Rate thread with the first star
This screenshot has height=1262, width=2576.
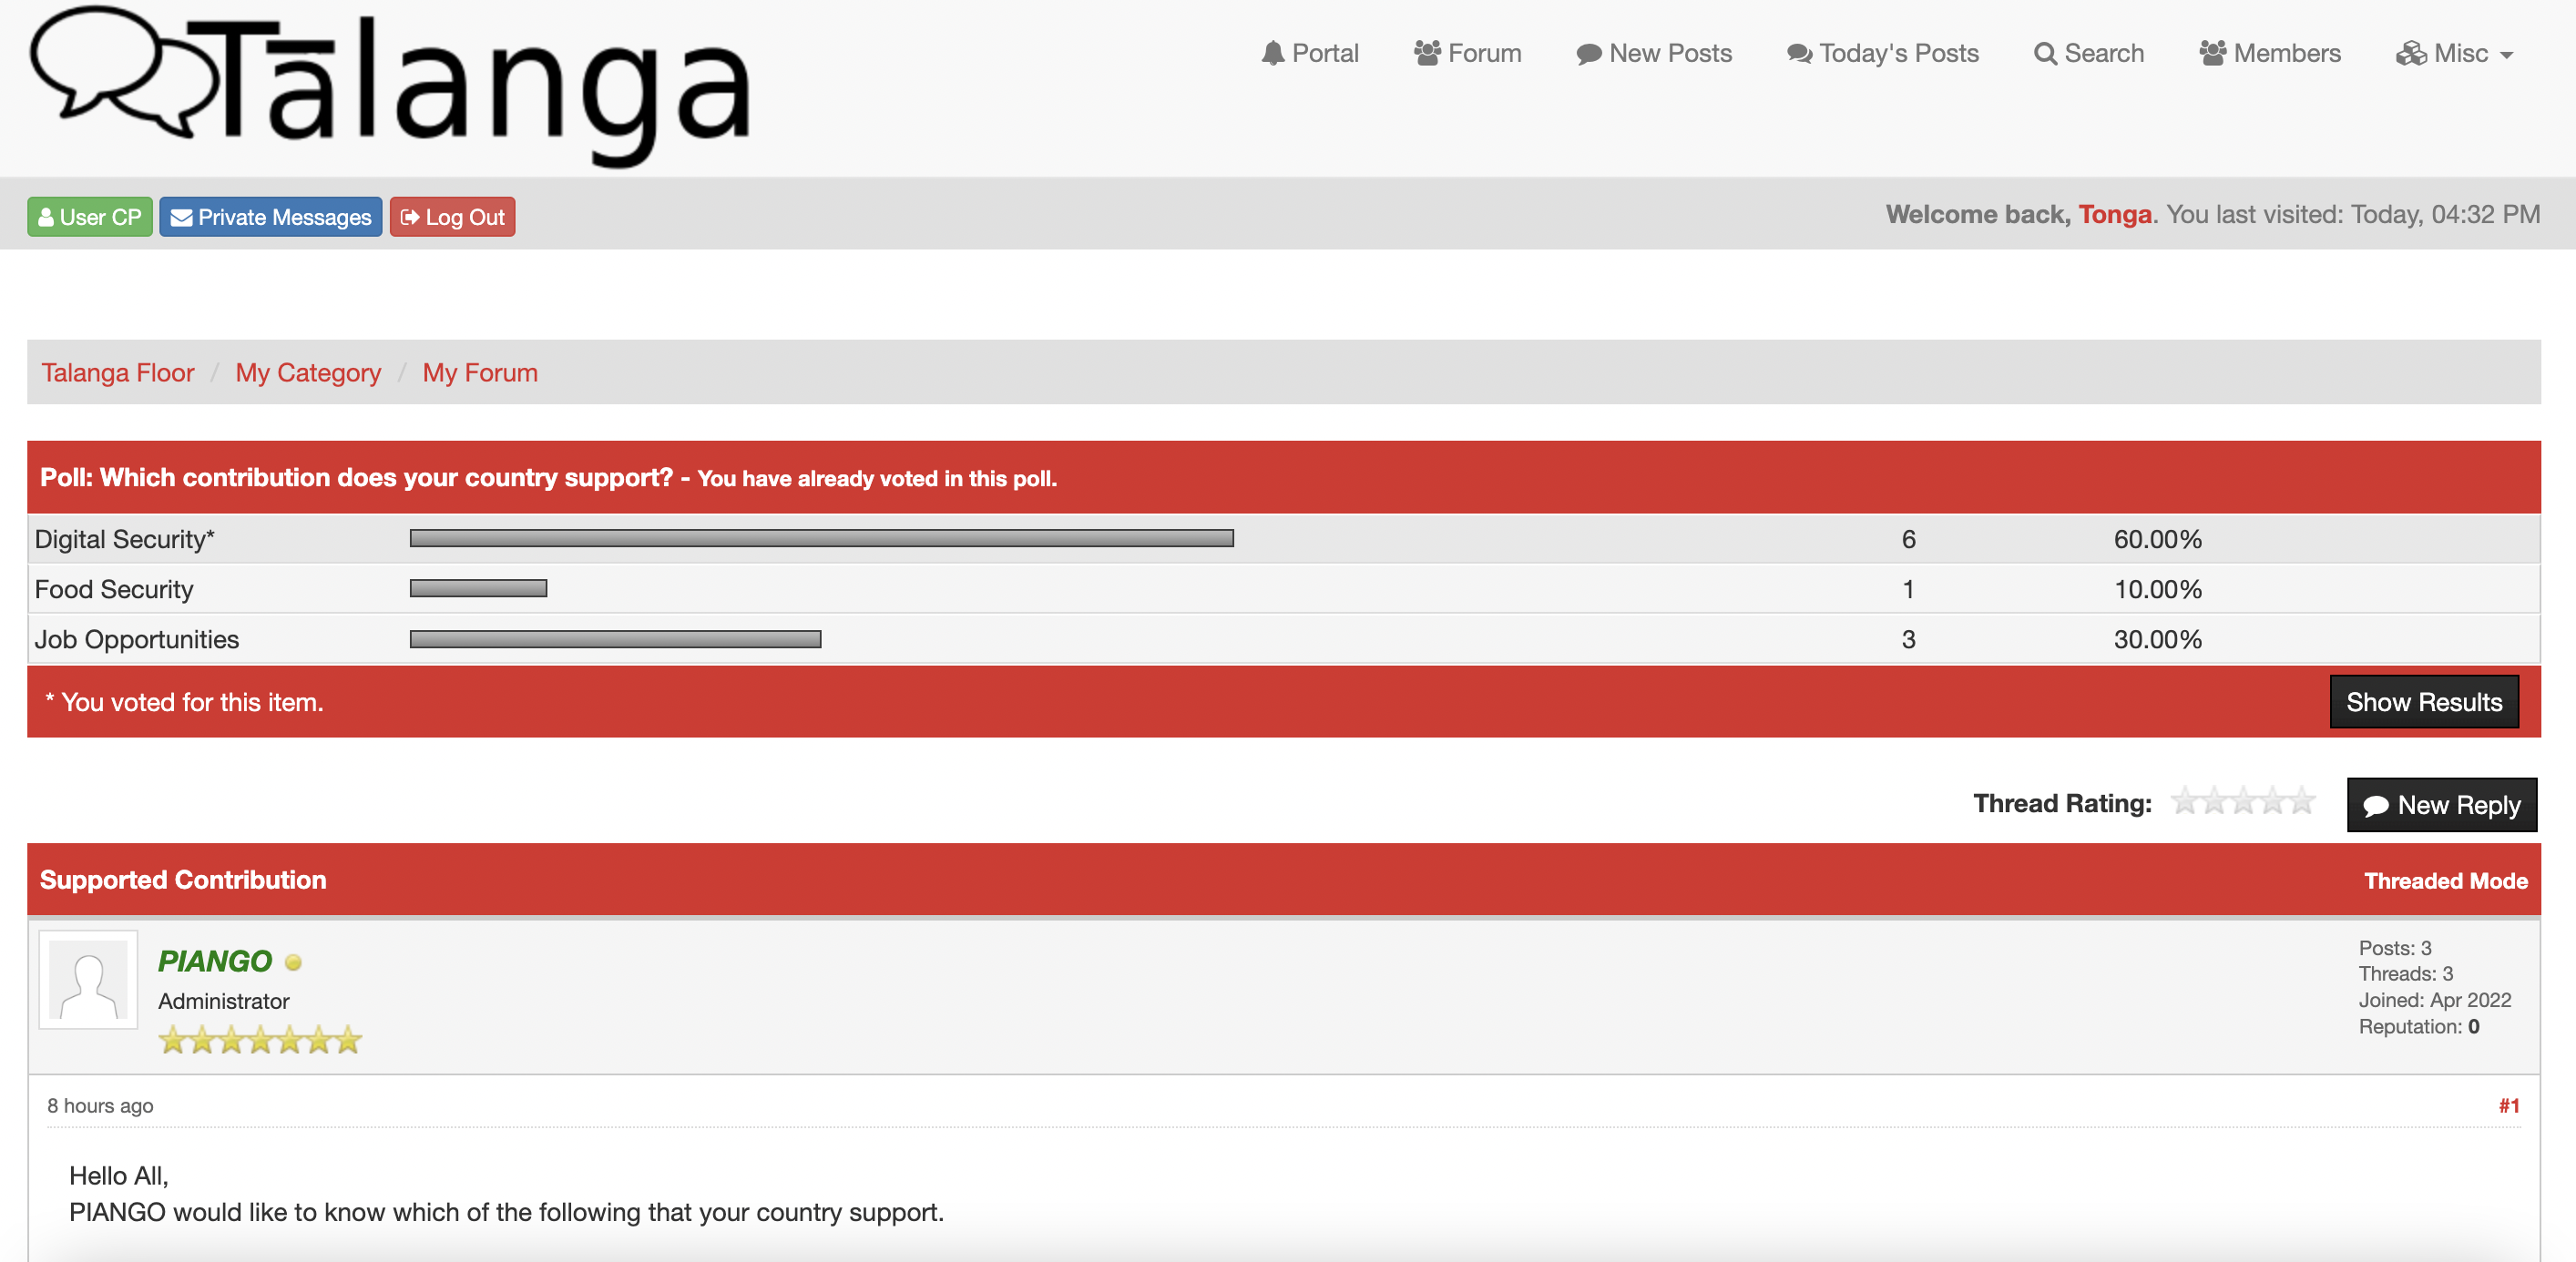point(2185,801)
